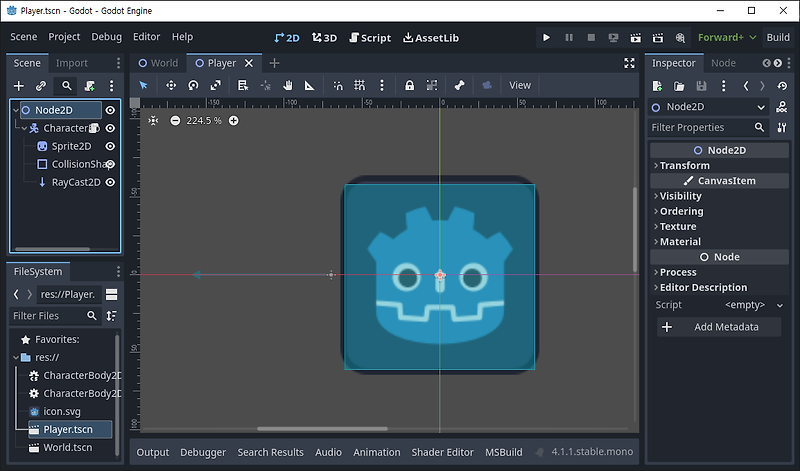Open the Editor menu
Image resolution: width=800 pixels, height=471 pixels.
tap(146, 37)
